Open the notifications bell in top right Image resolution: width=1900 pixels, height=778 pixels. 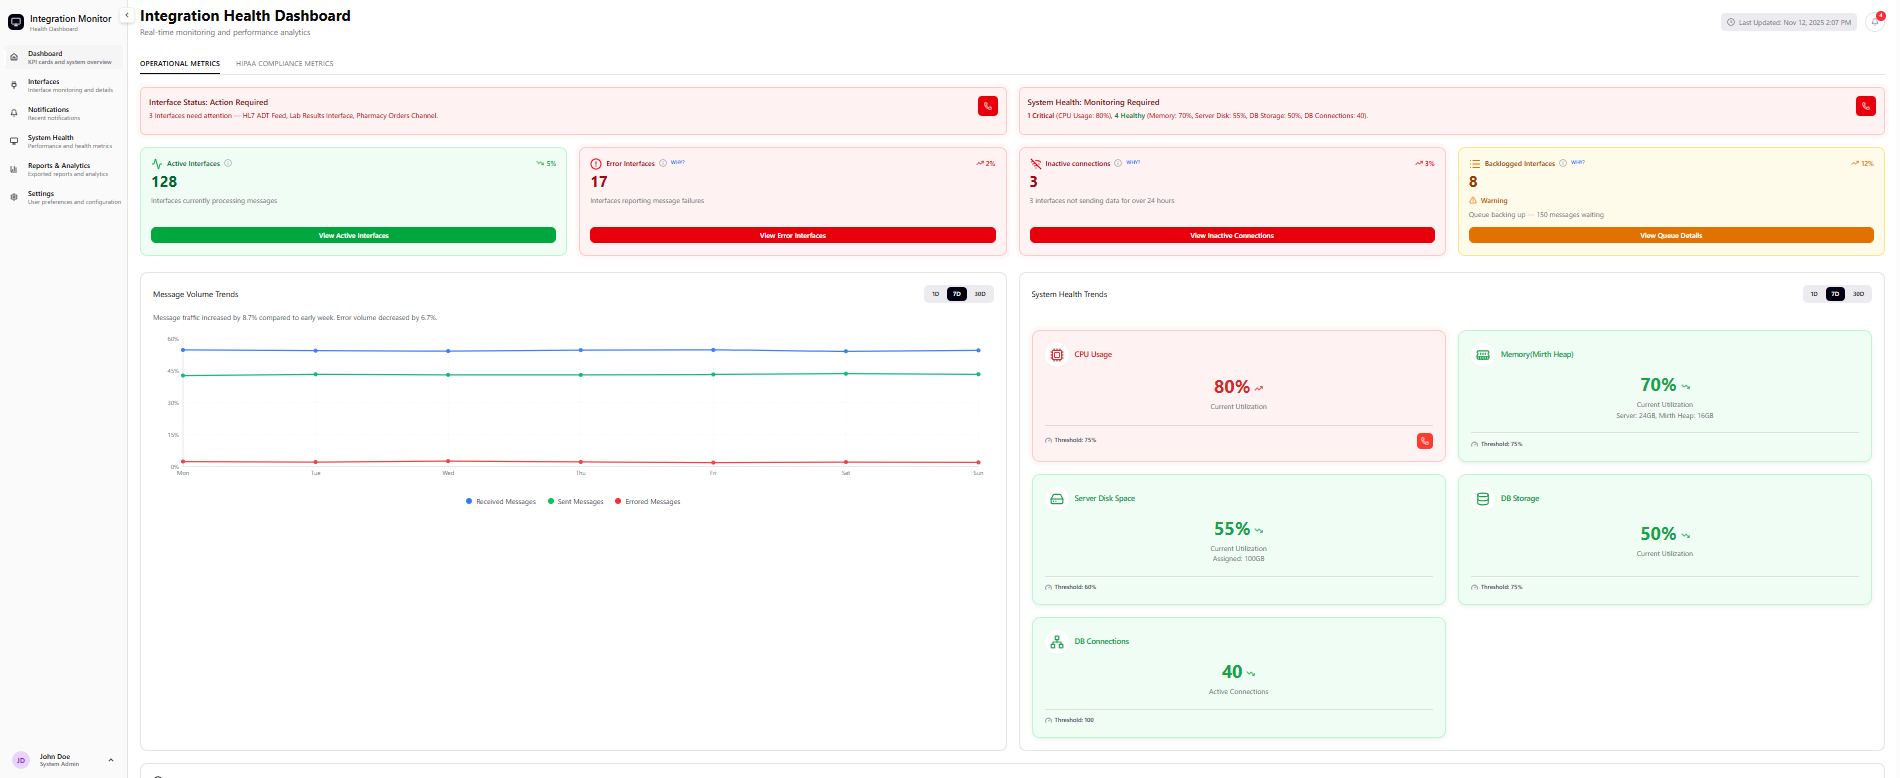click(x=1875, y=22)
